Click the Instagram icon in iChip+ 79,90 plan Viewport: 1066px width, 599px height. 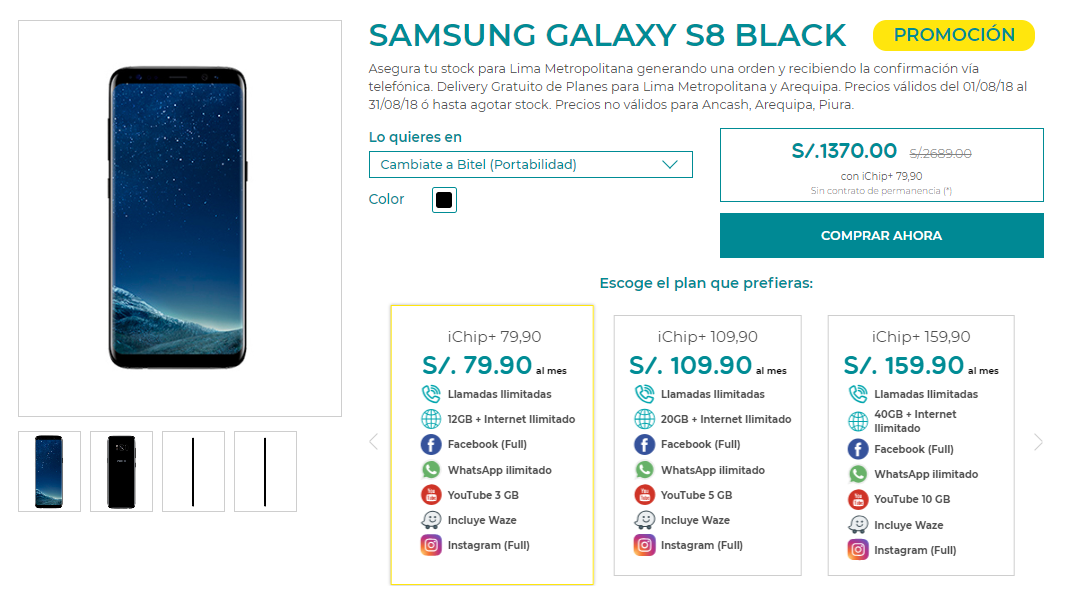(431, 545)
